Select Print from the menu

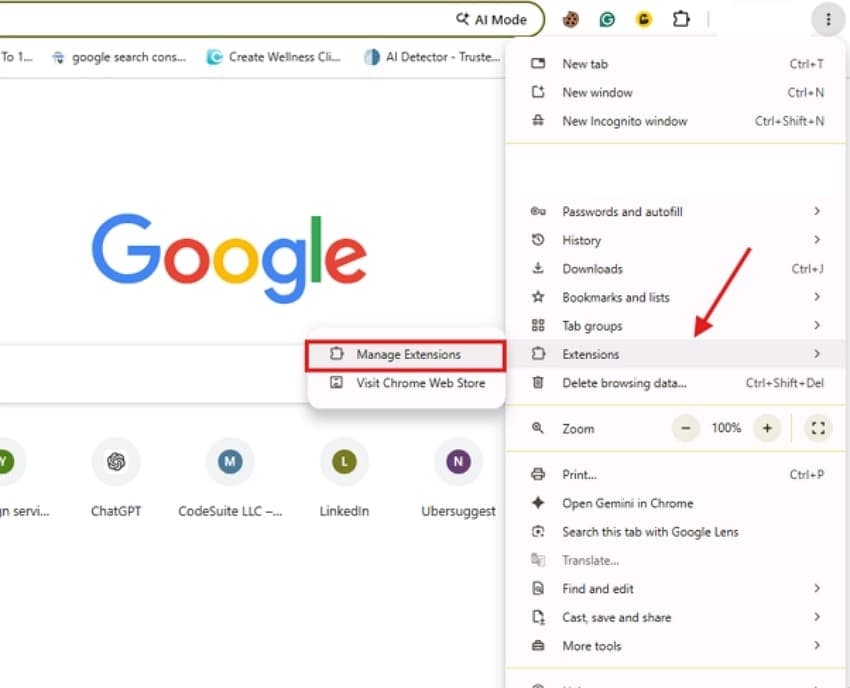pos(675,475)
